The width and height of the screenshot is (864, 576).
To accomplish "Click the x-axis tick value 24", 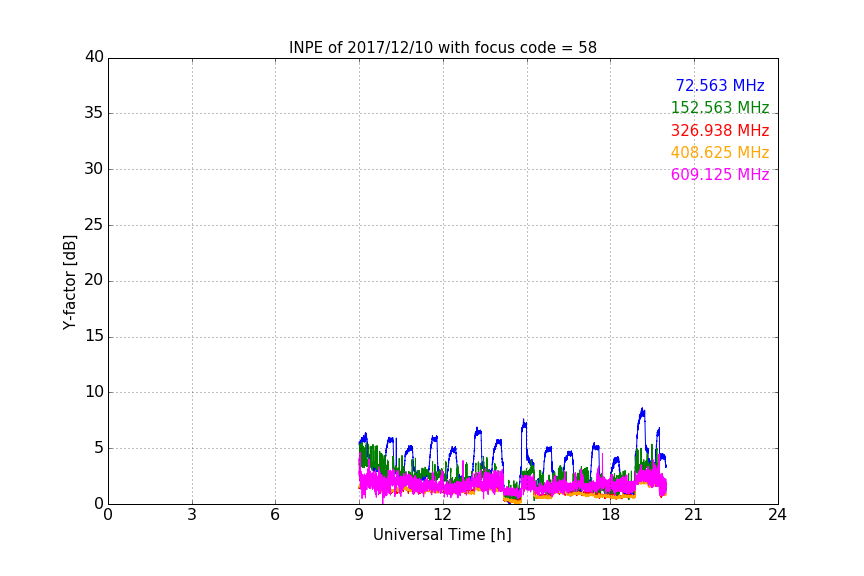I will click(x=777, y=515).
